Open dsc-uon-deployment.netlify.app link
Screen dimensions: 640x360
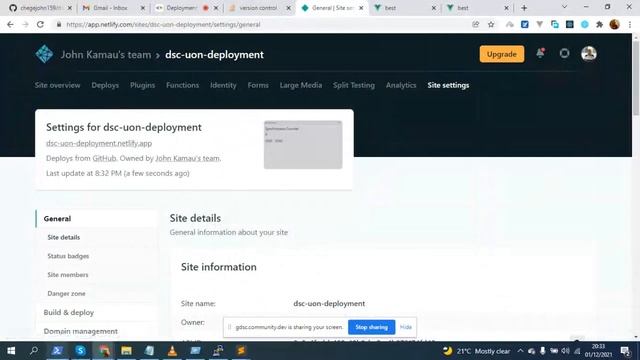(x=99, y=143)
